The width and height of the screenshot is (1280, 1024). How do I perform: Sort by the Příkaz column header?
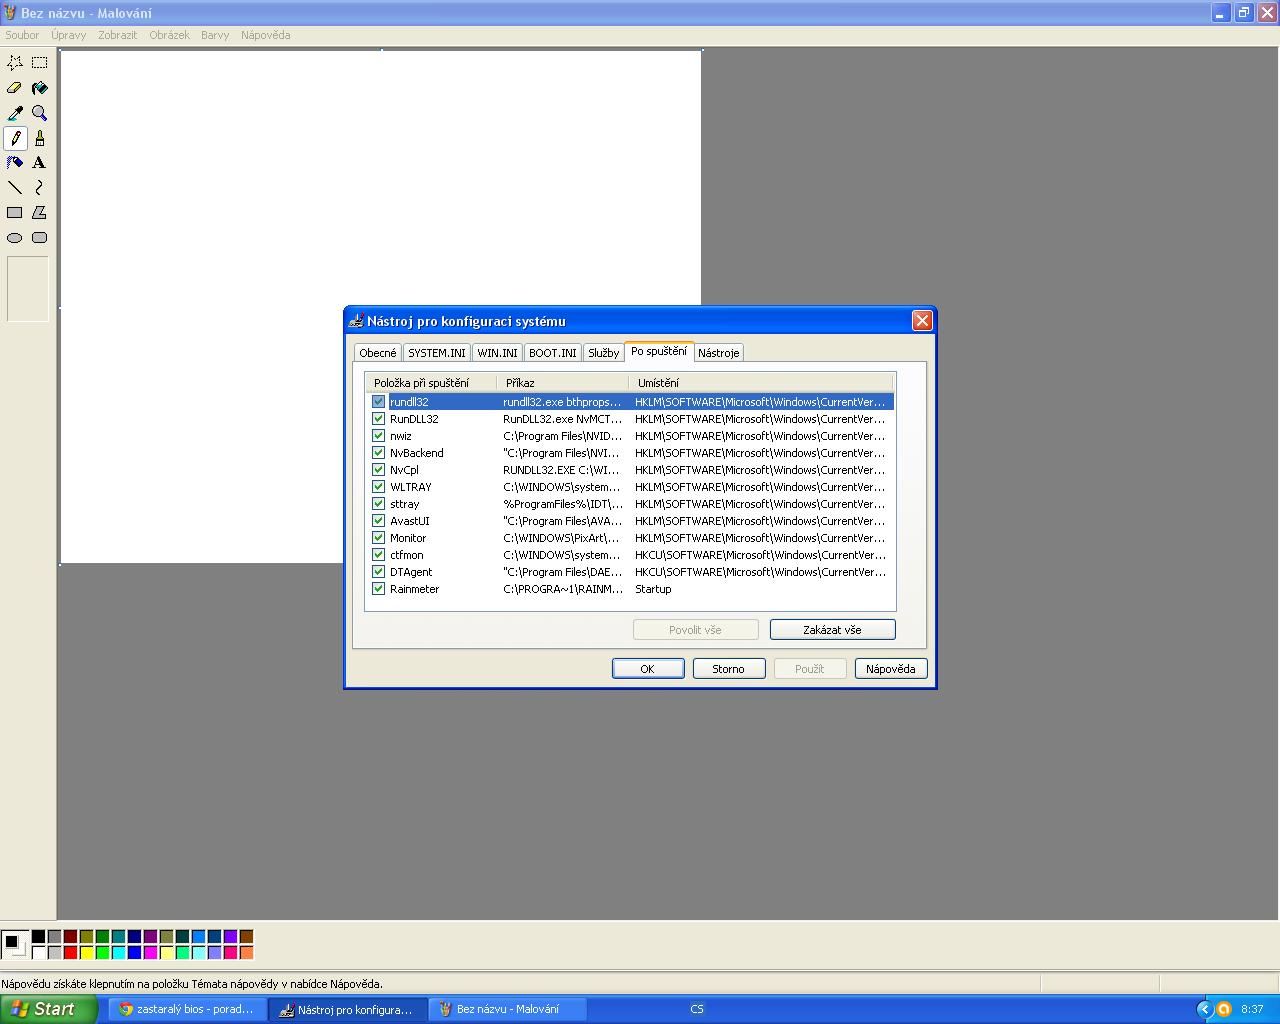pyautogui.click(x=563, y=383)
